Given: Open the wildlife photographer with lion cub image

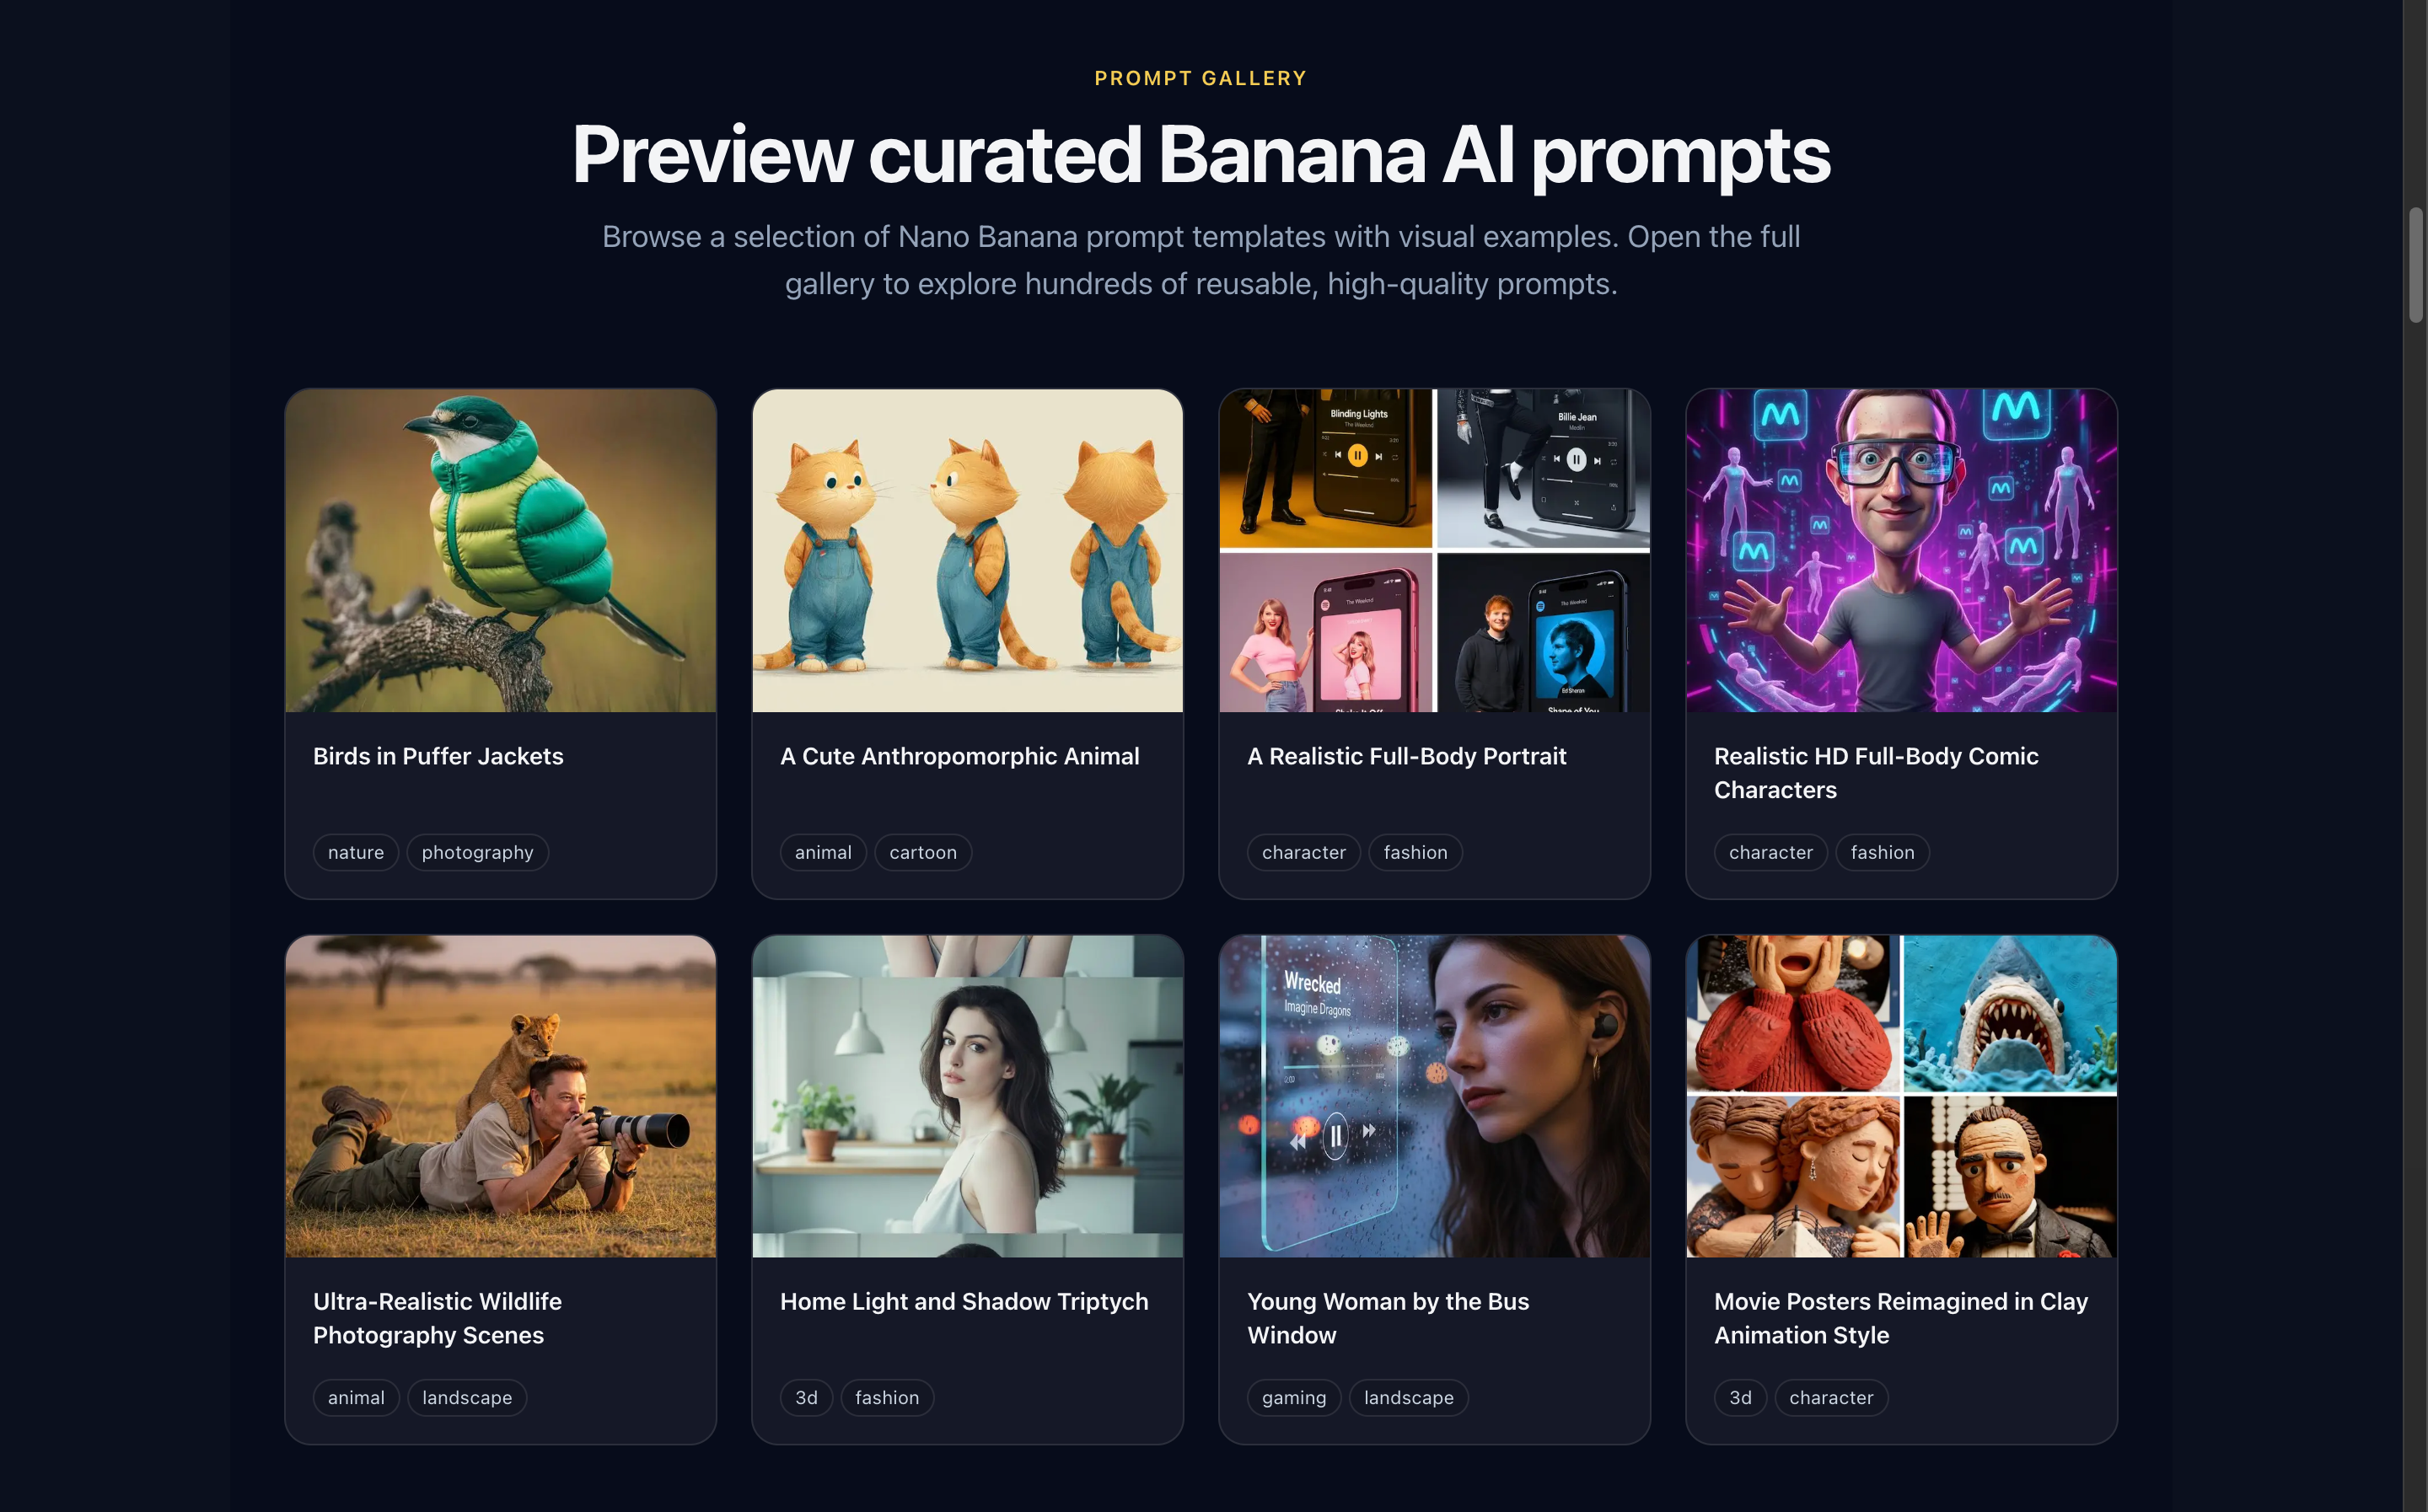Looking at the screenshot, I should coord(500,1096).
